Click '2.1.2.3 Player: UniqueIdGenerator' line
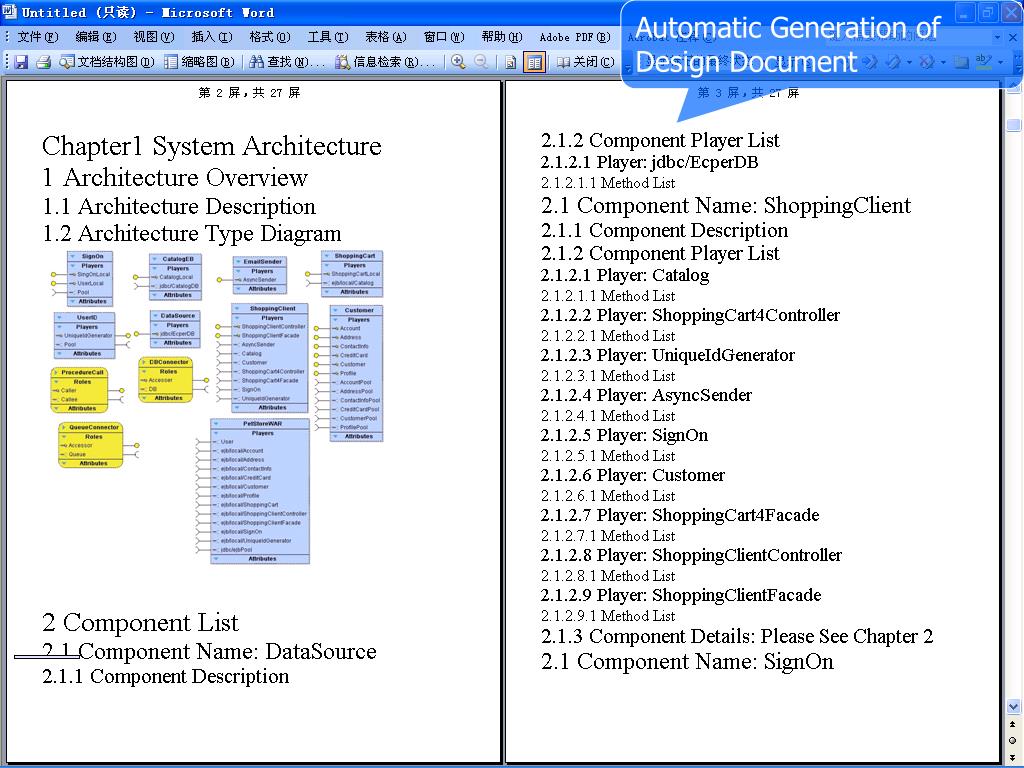The image size is (1024, 768). point(667,355)
